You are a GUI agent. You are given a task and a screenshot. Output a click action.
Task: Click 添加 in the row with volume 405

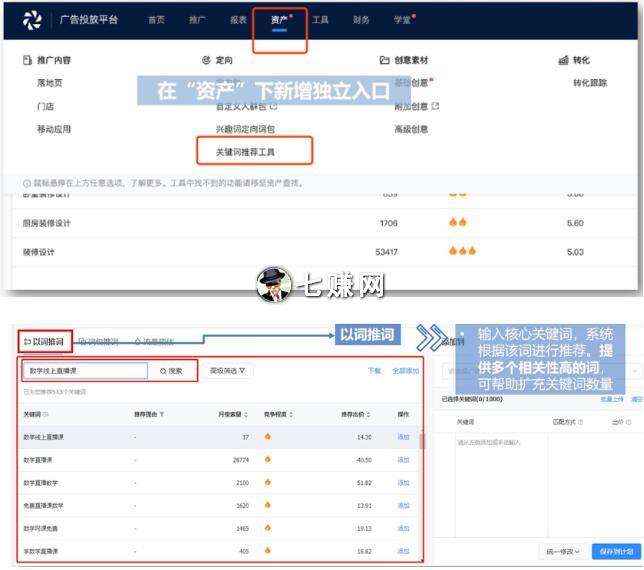(404, 551)
